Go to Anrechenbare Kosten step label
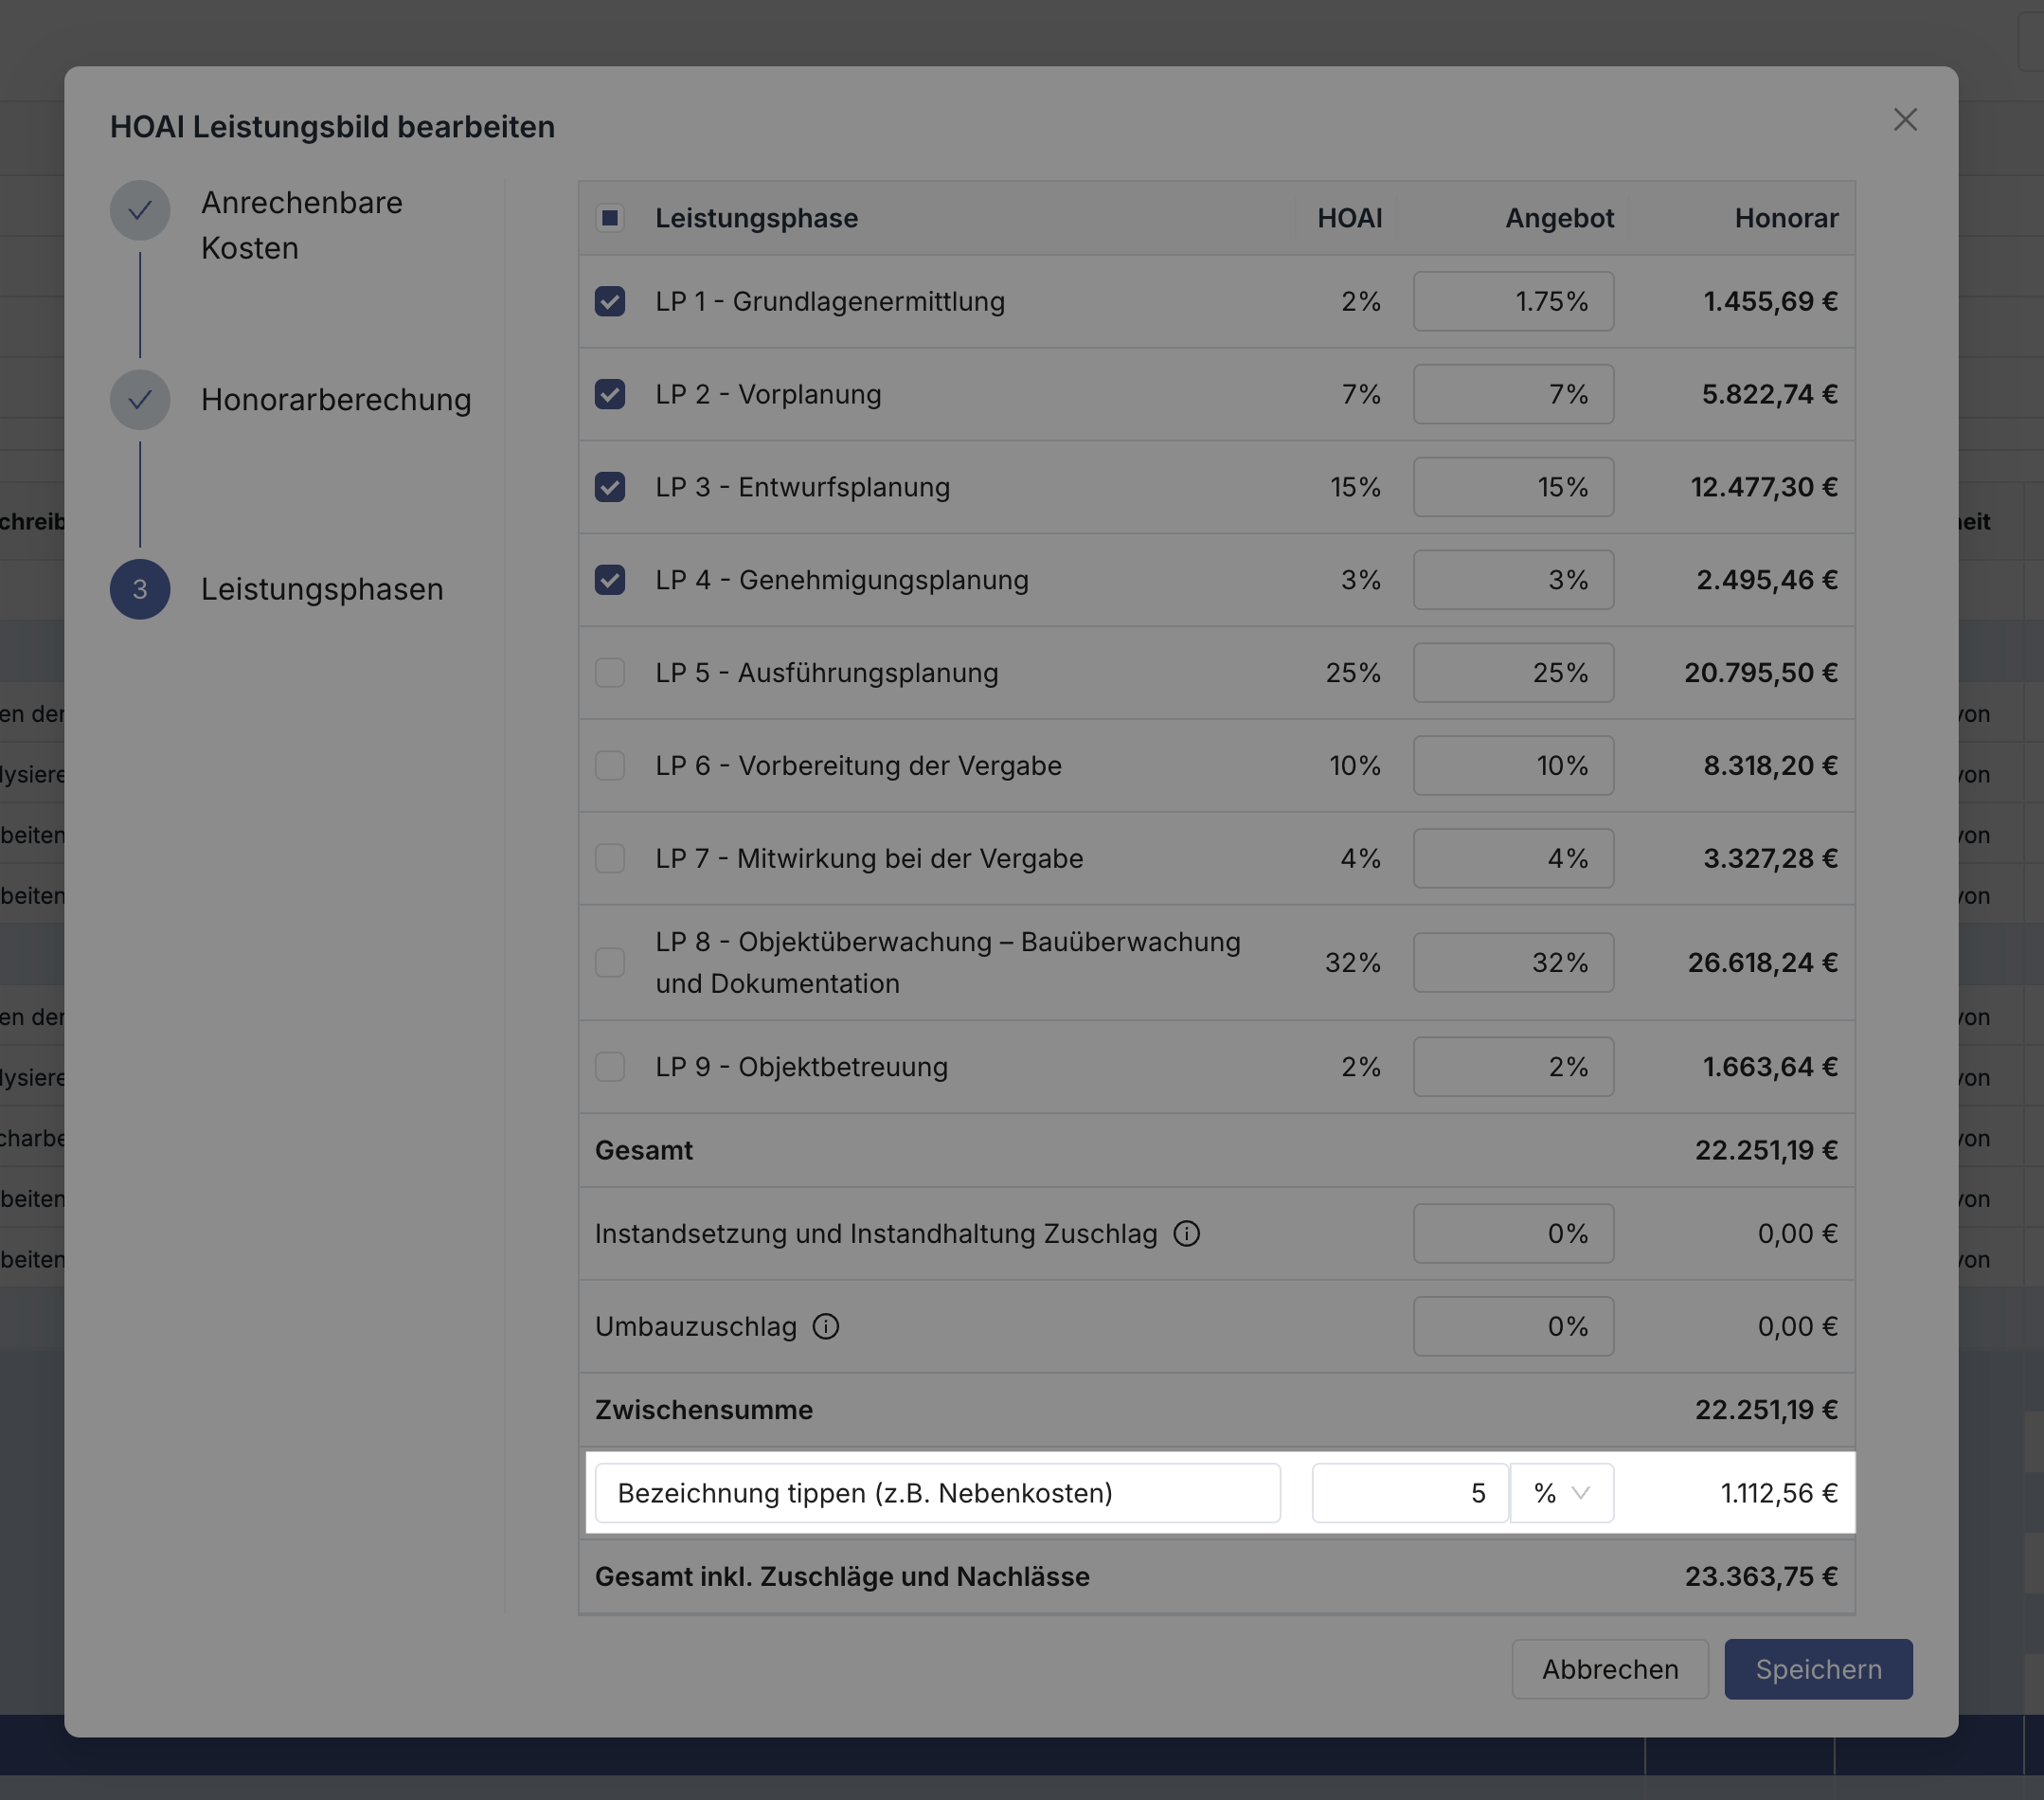Viewport: 2044px width, 1800px height. (x=301, y=225)
